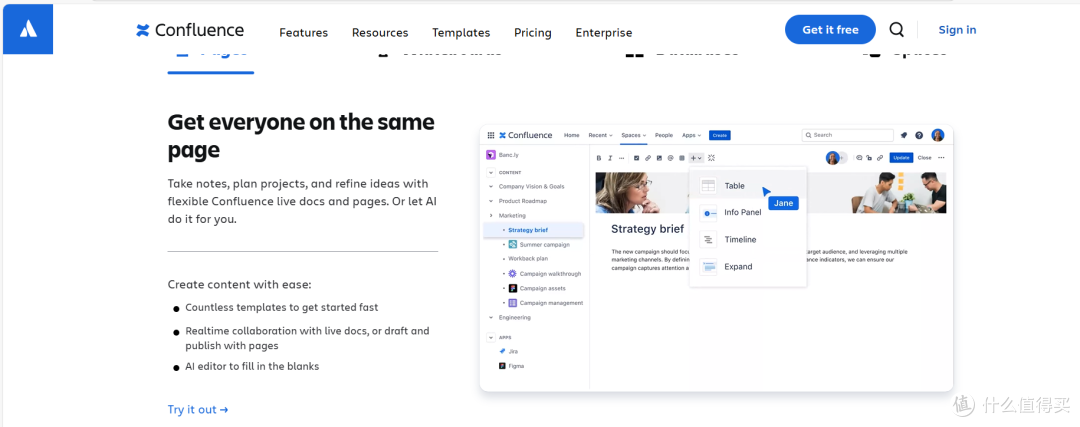Viewport: 1080px width, 427px height.
Task: Open the Resources menu
Action: coord(380,32)
